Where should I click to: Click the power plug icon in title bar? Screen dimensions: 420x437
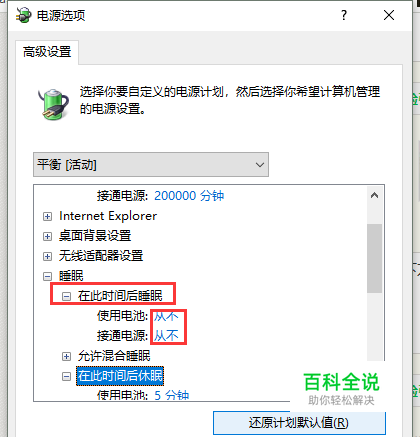tap(23, 15)
